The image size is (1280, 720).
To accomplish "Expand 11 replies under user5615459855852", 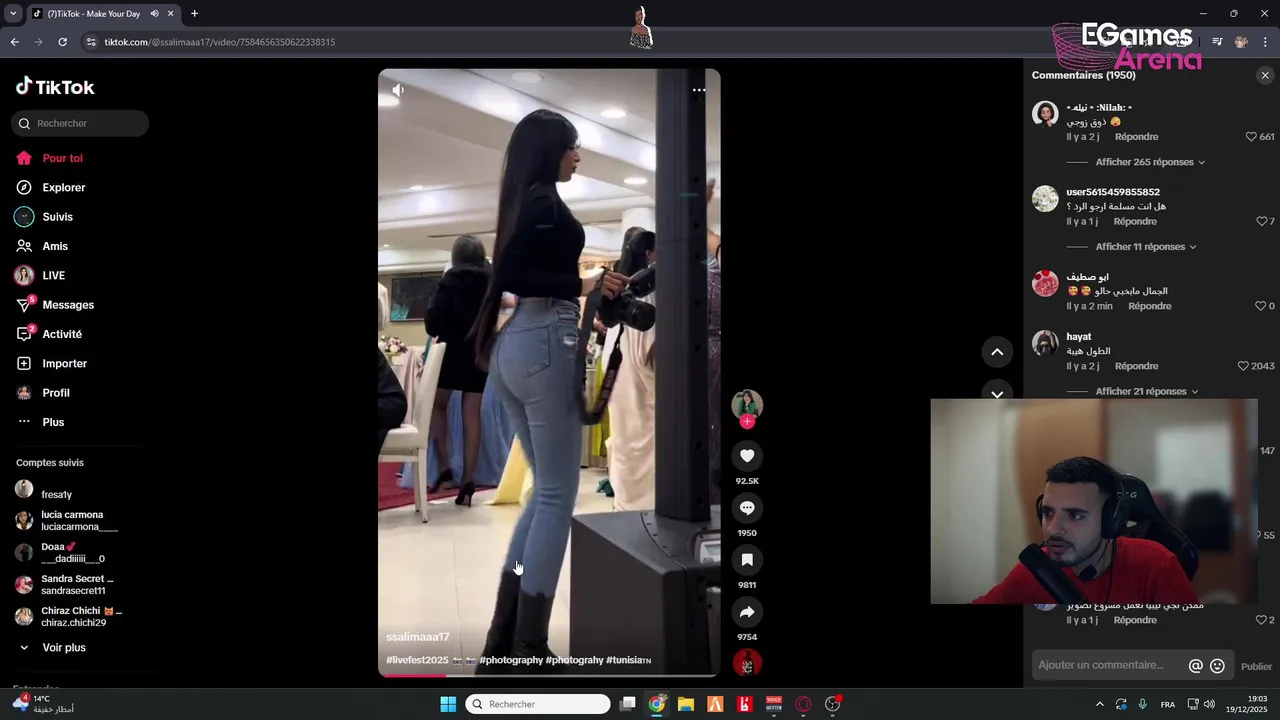I will (1146, 247).
